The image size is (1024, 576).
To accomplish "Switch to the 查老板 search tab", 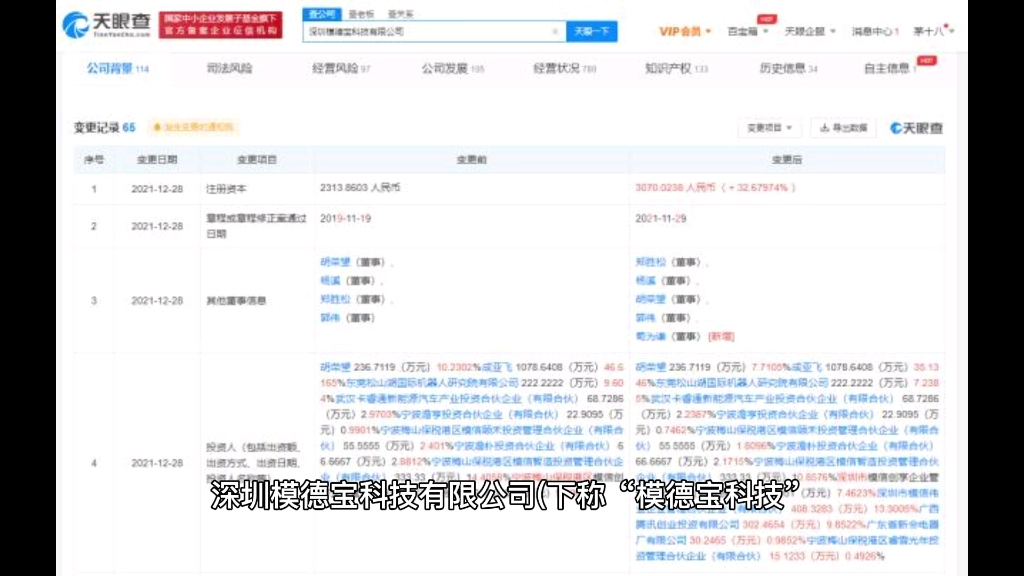I will (x=365, y=13).
